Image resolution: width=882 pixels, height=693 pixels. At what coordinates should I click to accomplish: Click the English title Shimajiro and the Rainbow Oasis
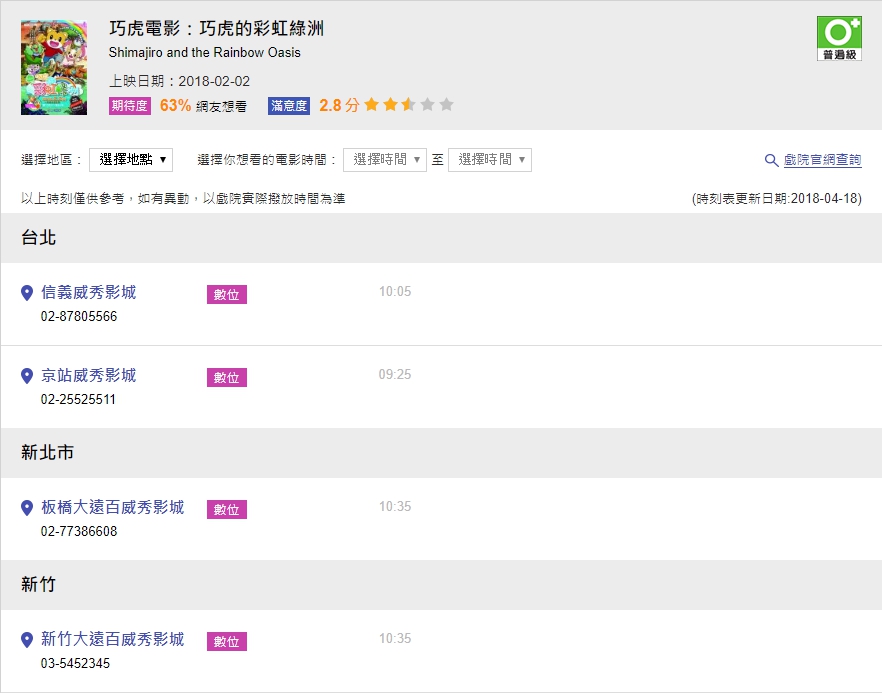point(205,53)
